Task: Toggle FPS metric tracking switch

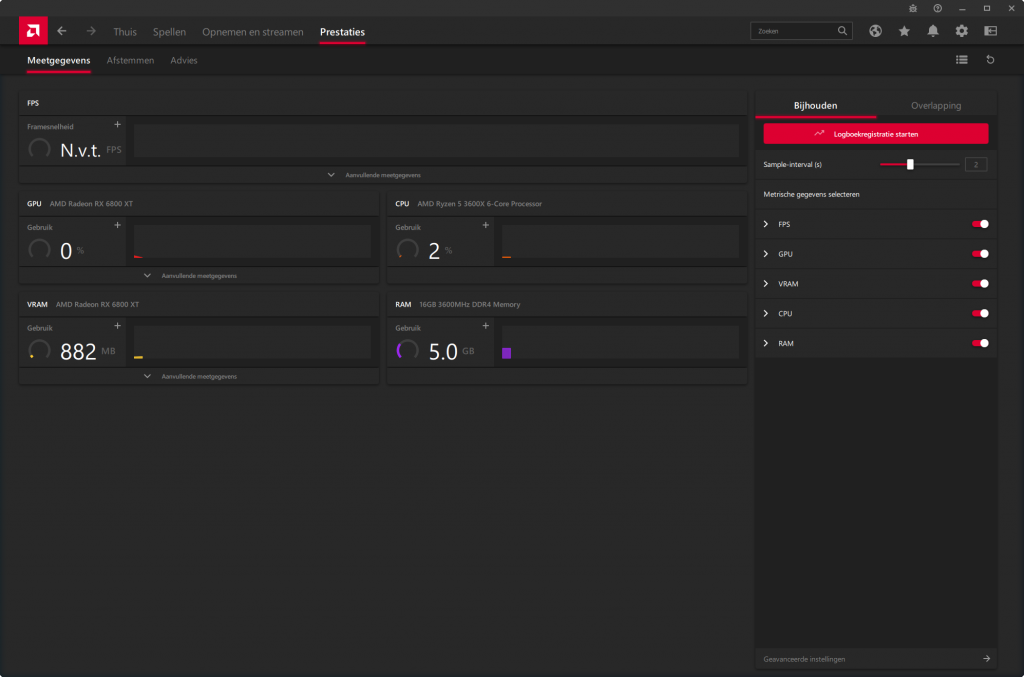Action: pos(980,224)
